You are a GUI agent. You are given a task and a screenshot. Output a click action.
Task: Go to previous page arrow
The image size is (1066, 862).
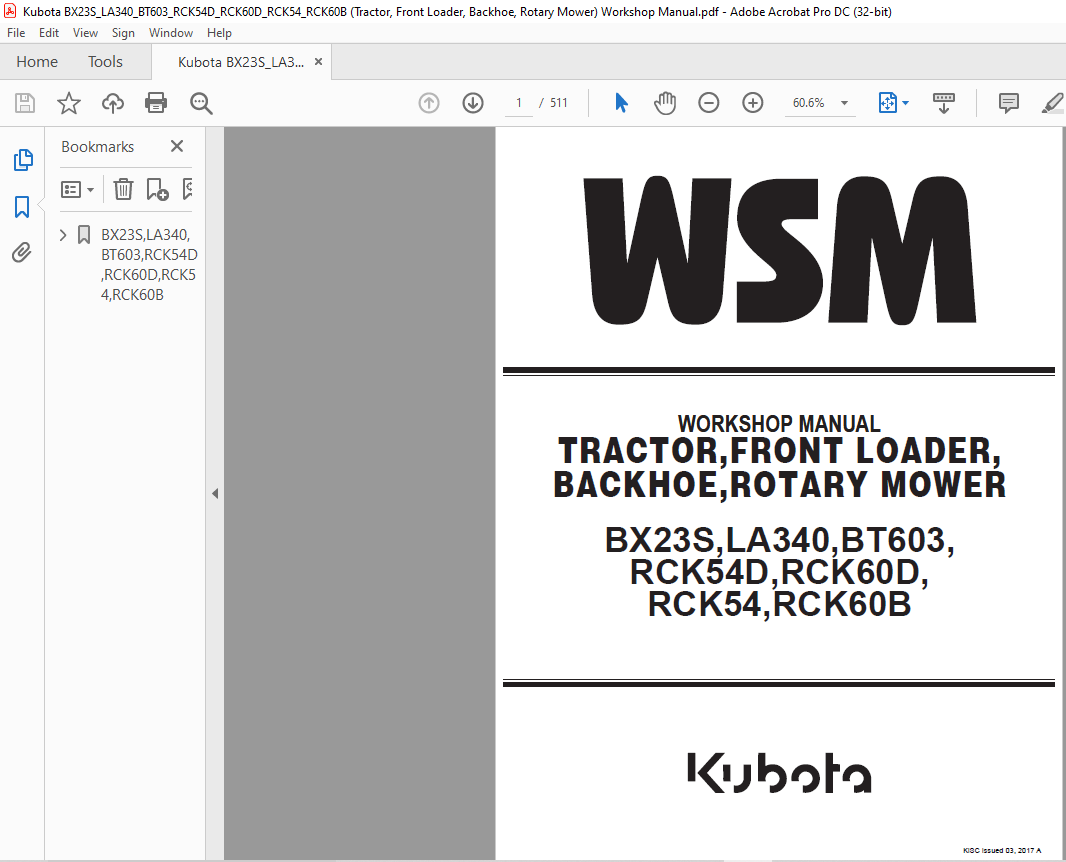coord(428,103)
